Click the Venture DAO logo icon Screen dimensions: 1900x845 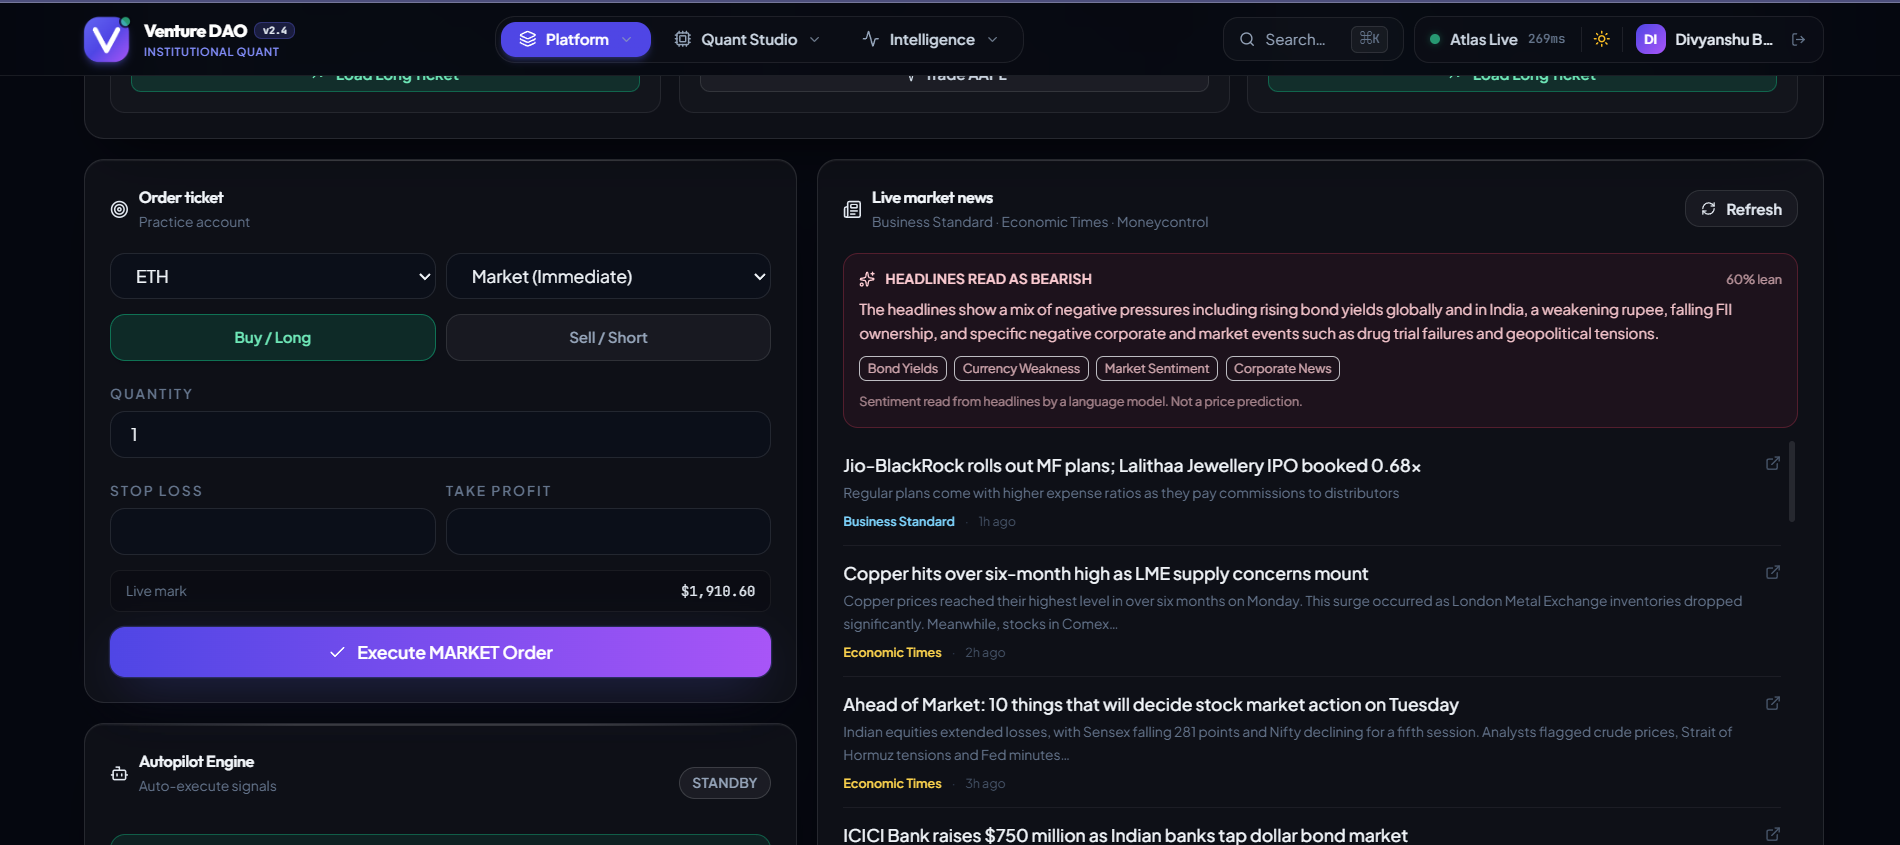tap(106, 39)
